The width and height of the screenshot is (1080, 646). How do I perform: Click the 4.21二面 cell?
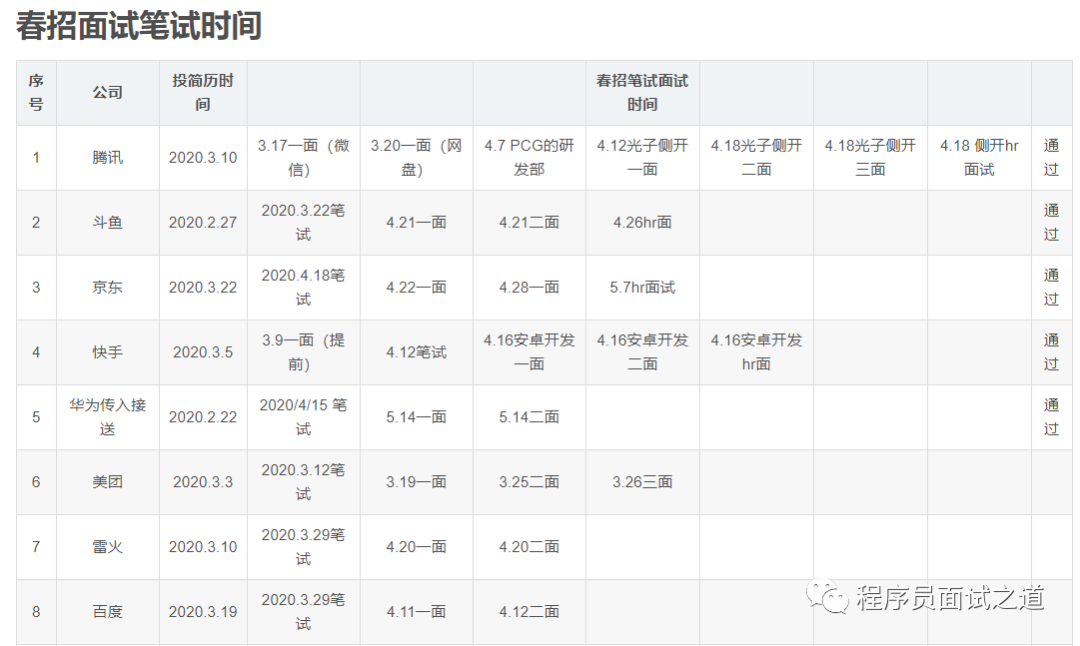[529, 222]
